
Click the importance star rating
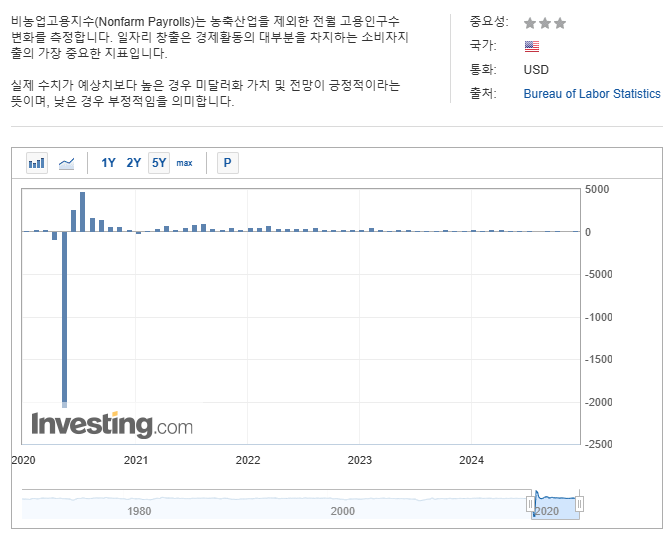coord(545,23)
